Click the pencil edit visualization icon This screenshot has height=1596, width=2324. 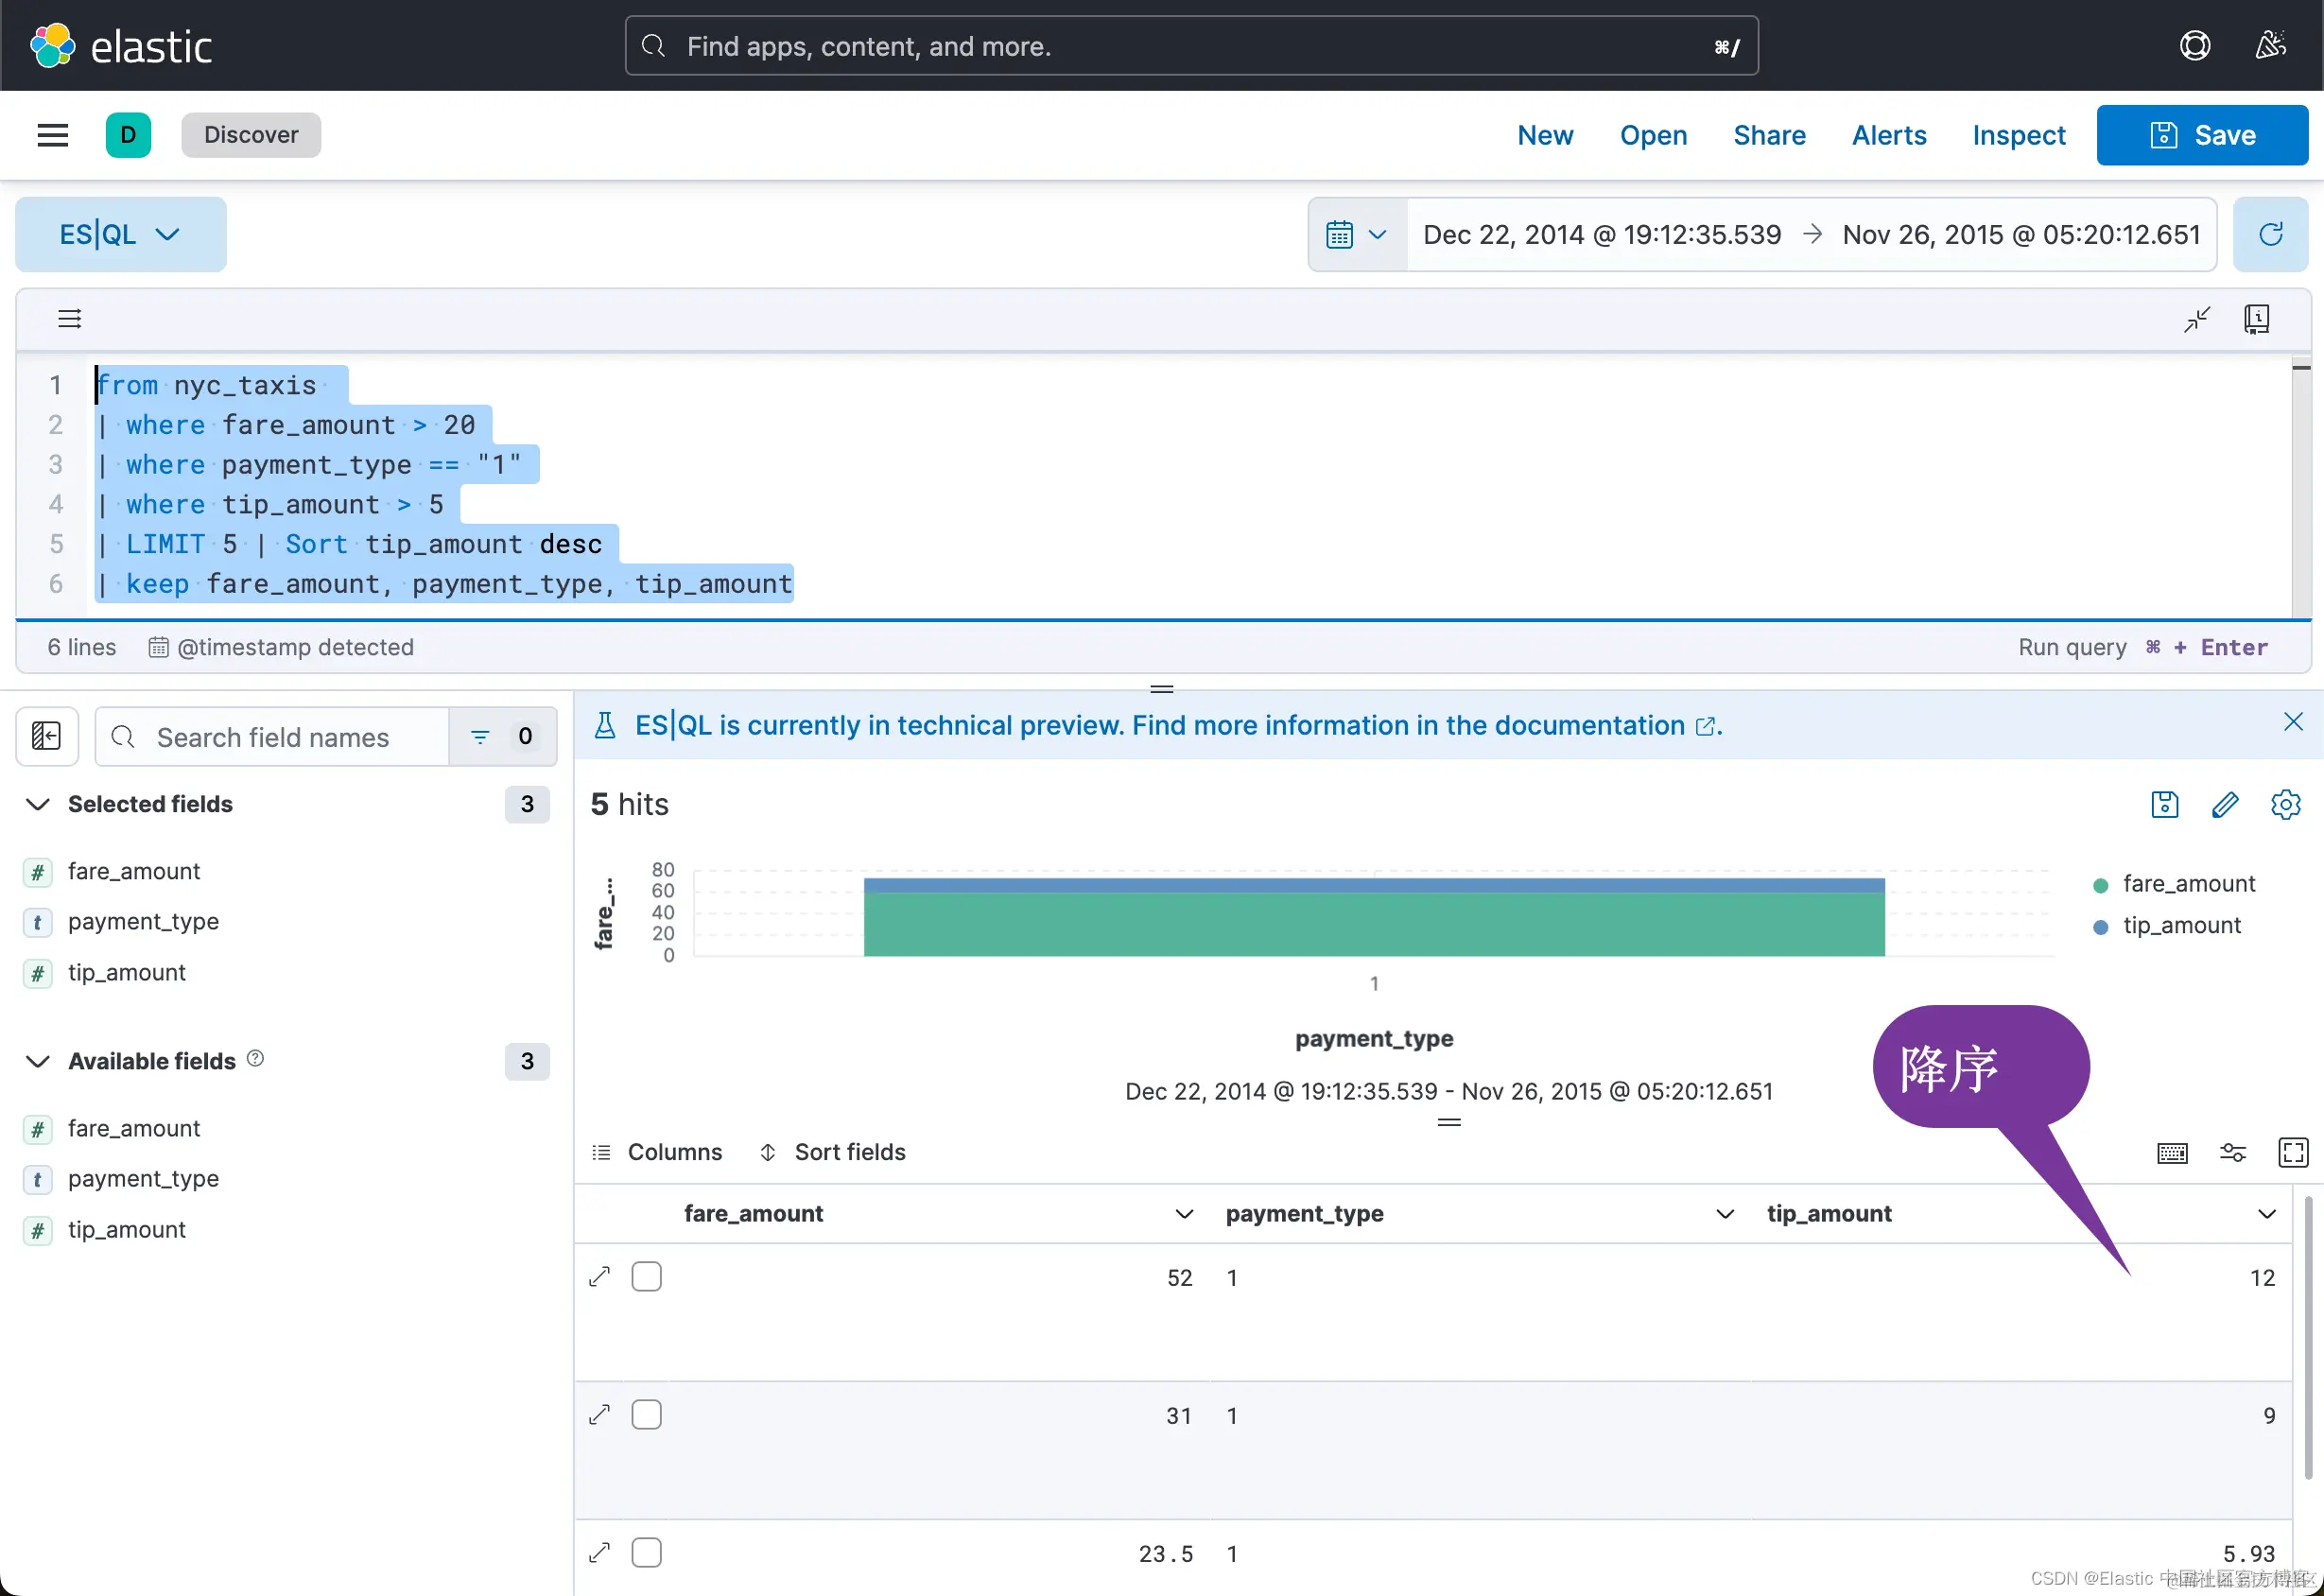pyautogui.click(x=2224, y=804)
